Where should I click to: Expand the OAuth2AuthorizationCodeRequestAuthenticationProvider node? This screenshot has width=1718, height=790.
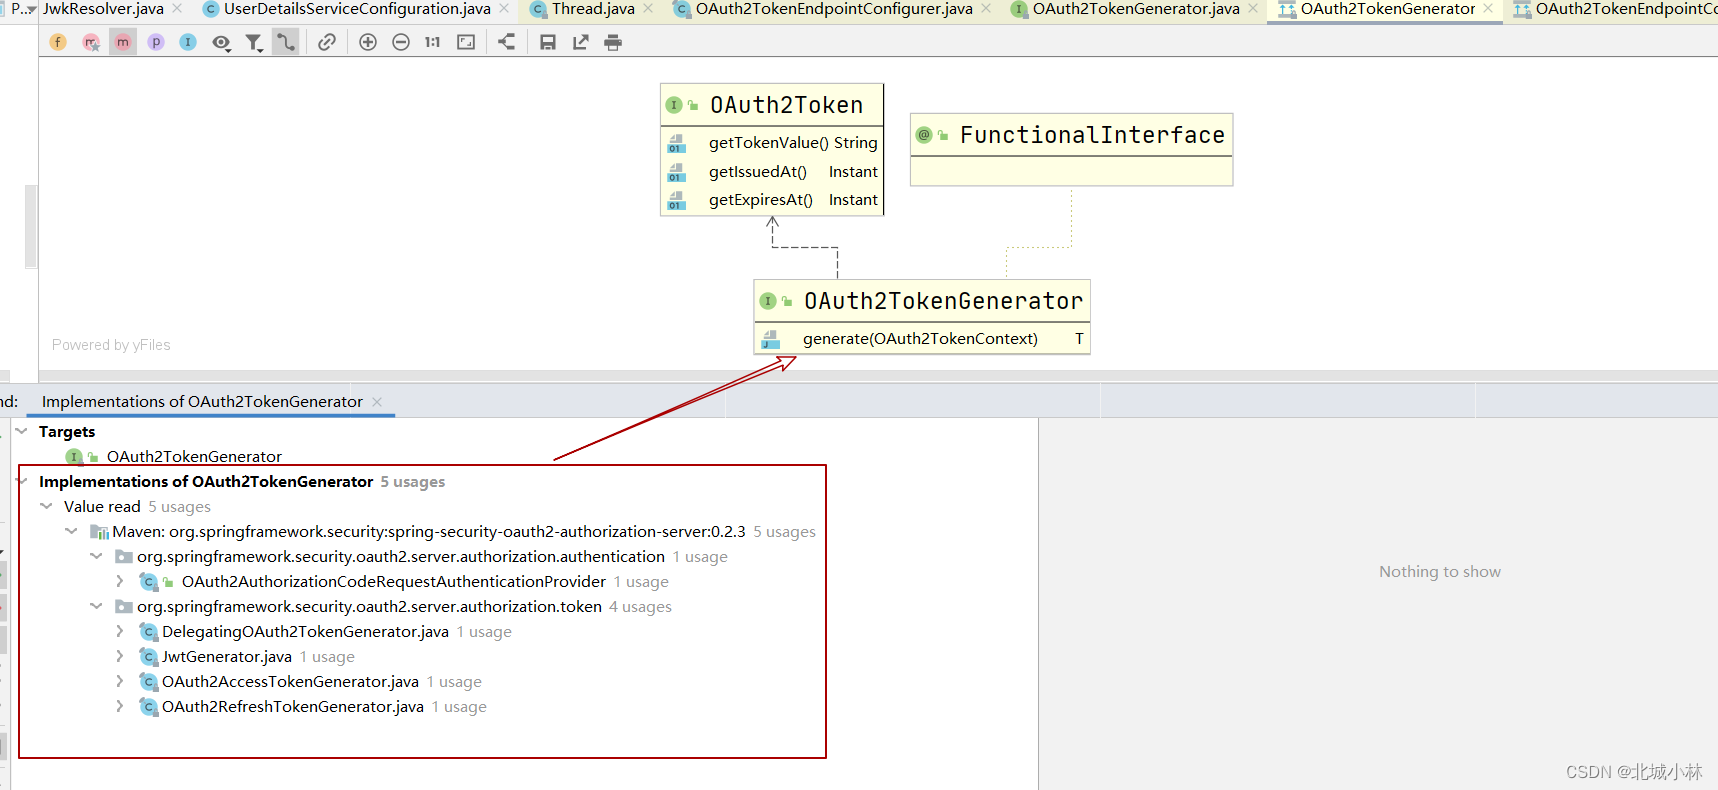click(x=120, y=582)
